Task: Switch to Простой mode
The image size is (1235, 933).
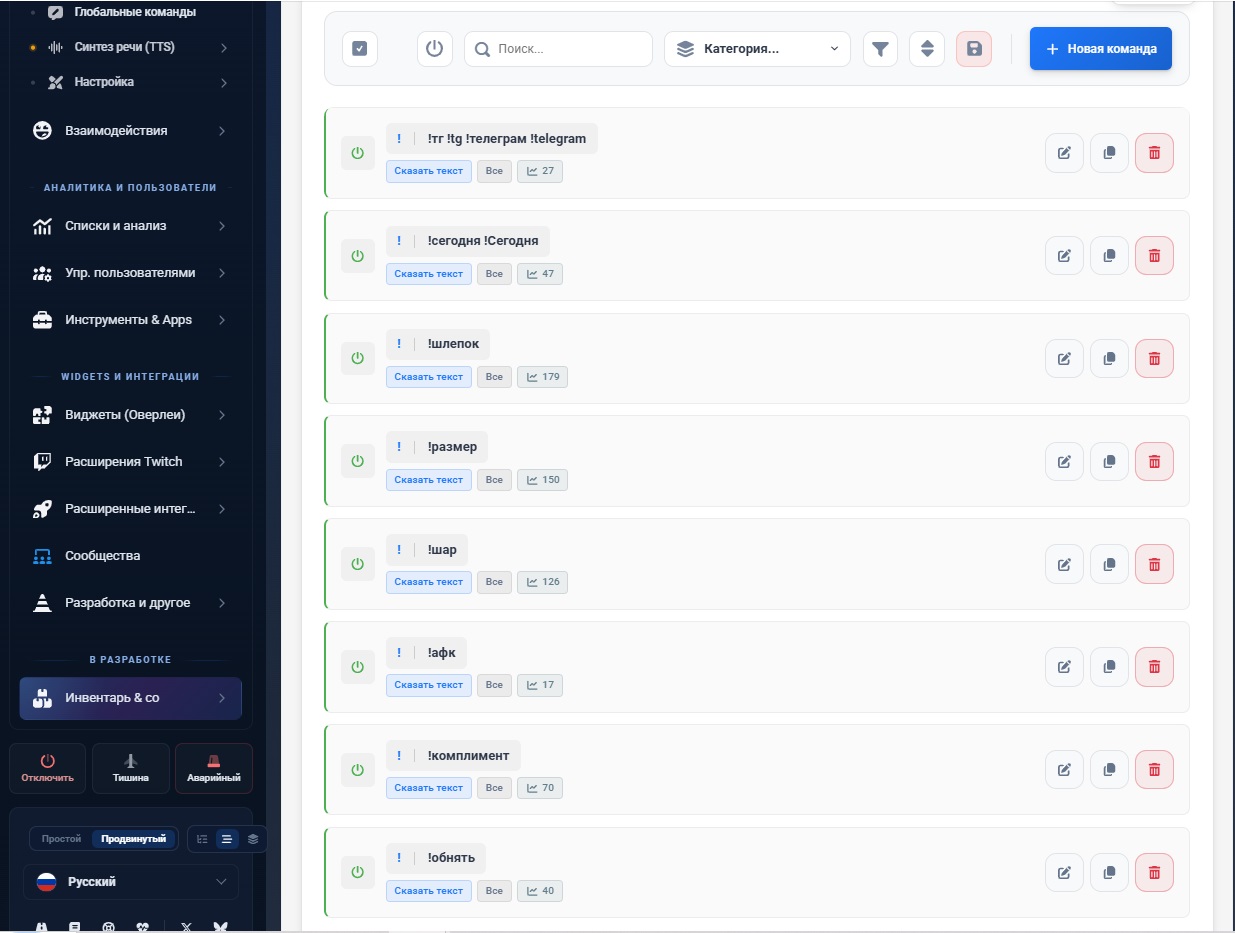Action: pyautogui.click(x=61, y=839)
